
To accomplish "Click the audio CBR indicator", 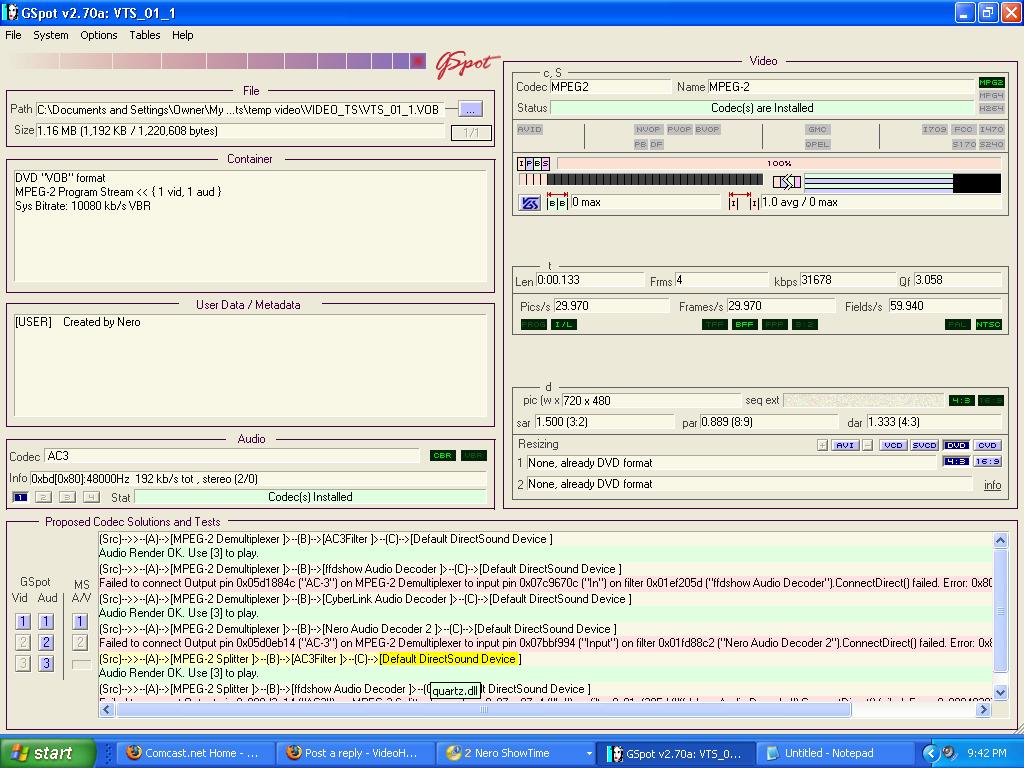I will point(443,455).
